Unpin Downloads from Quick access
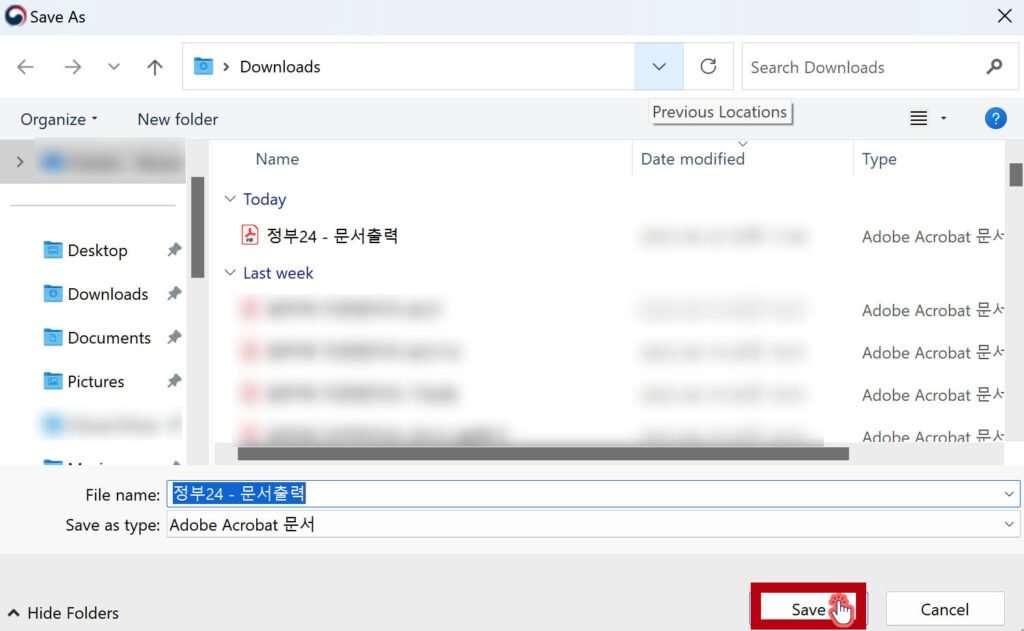This screenshot has width=1024, height=631. click(174, 293)
